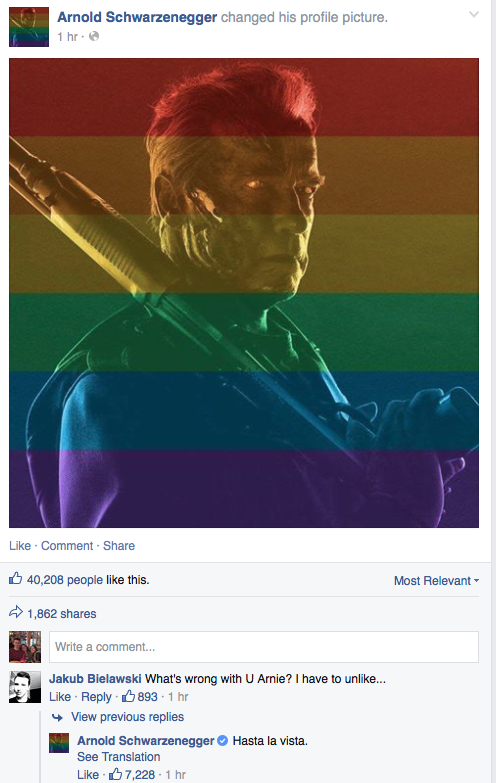Click Comment under the profile picture

click(67, 545)
